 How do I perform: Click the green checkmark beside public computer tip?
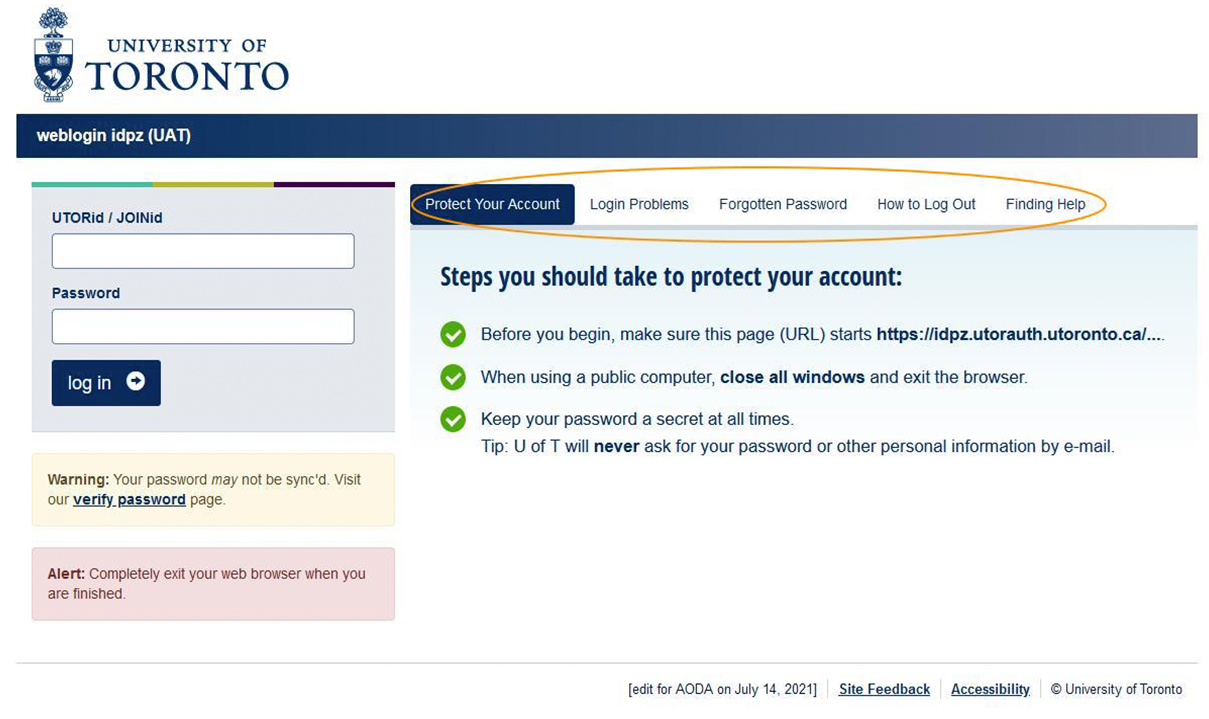(x=453, y=377)
